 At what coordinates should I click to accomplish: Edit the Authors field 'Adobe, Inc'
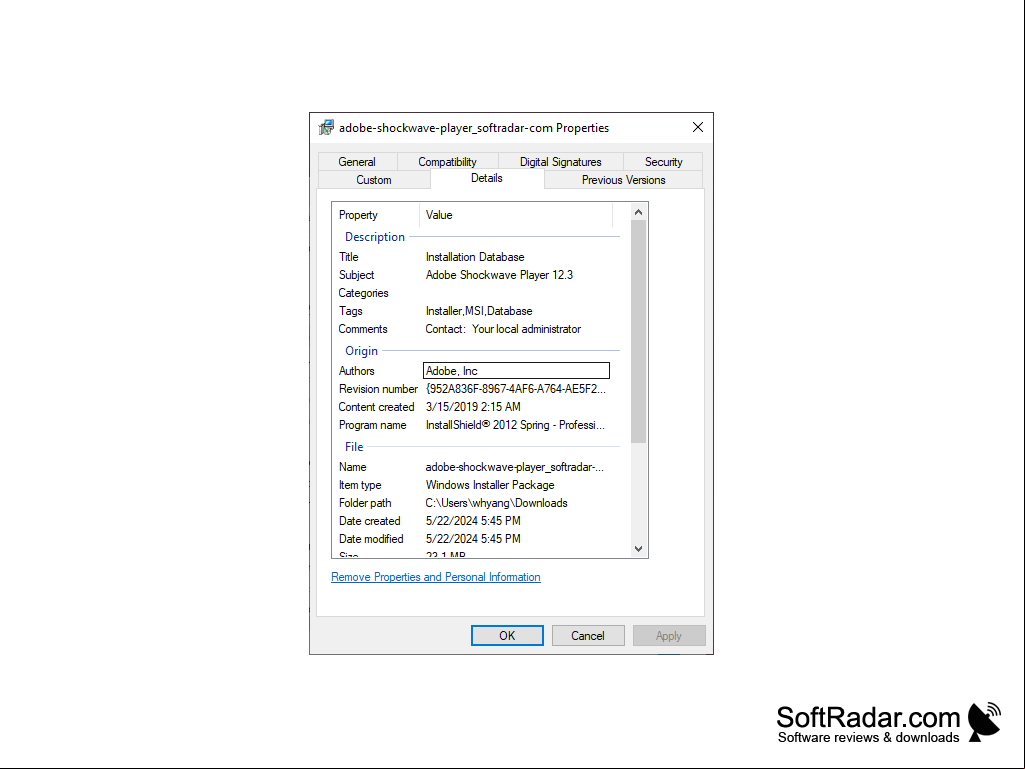point(516,371)
